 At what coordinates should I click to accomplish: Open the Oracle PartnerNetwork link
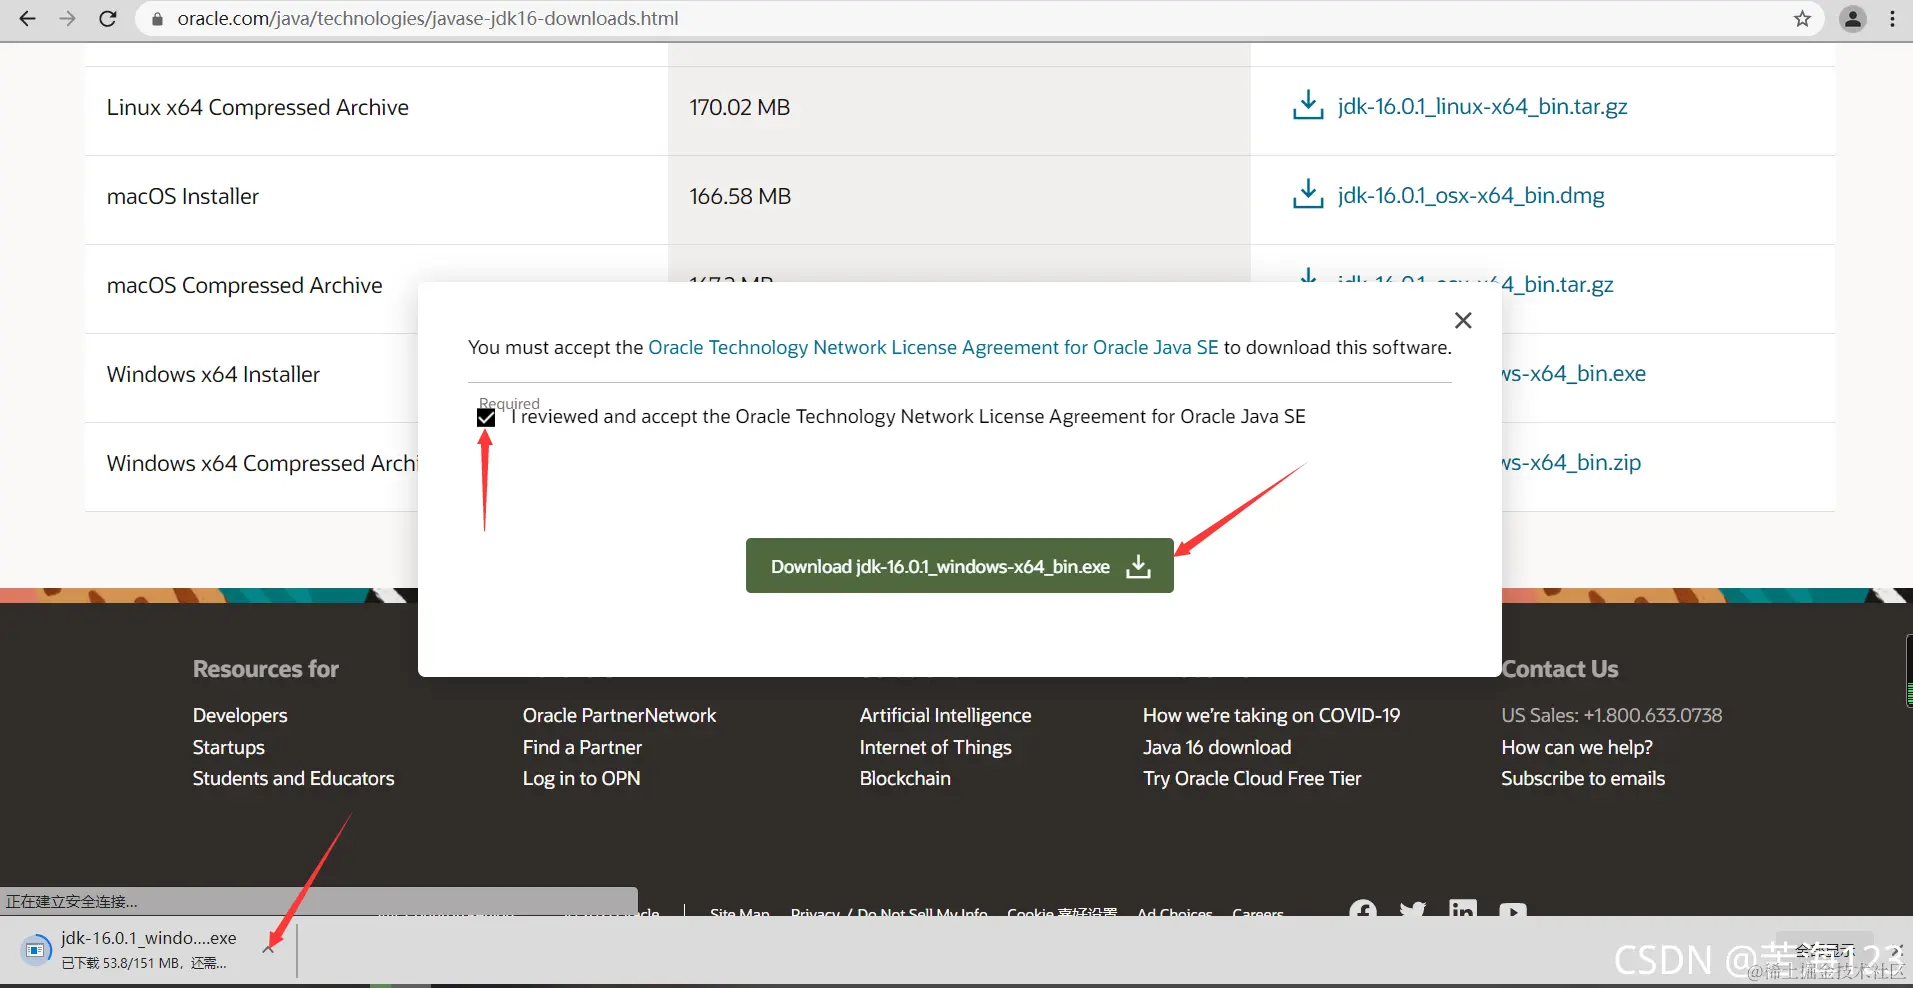tap(619, 715)
